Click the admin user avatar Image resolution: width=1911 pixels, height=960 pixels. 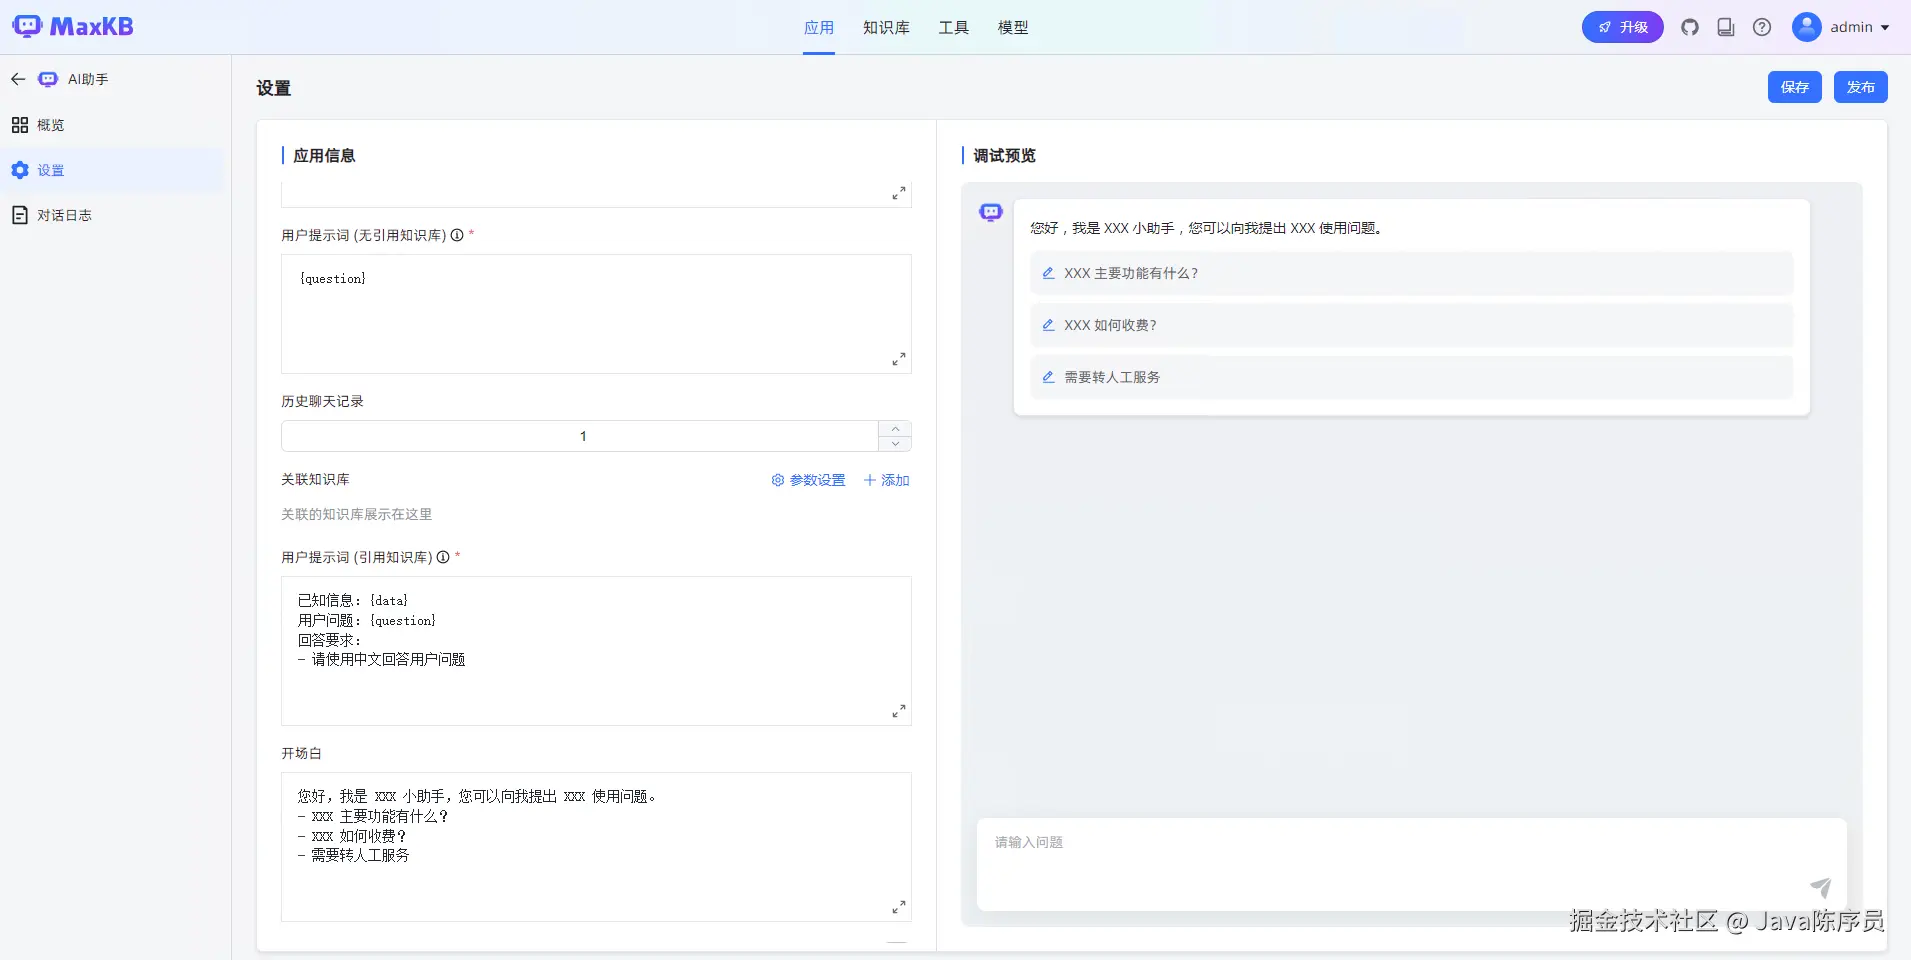(1806, 27)
